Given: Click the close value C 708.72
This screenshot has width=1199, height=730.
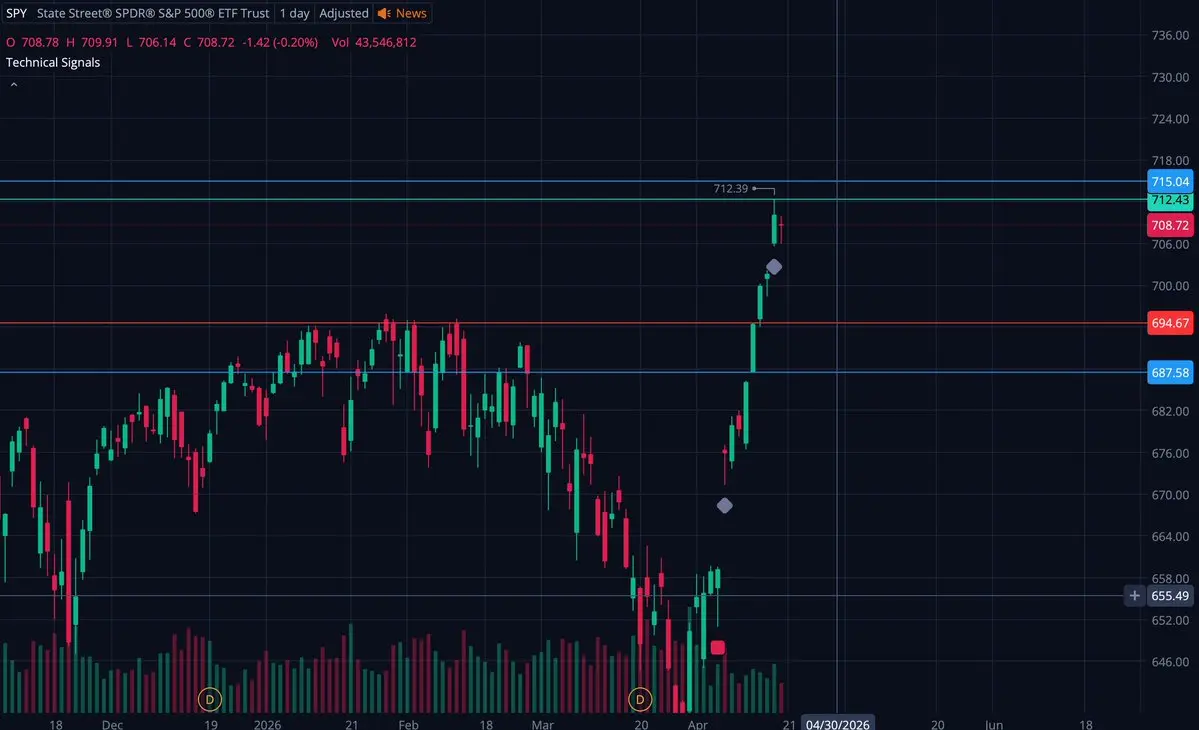Looking at the screenshot, I should pos(209,42).
